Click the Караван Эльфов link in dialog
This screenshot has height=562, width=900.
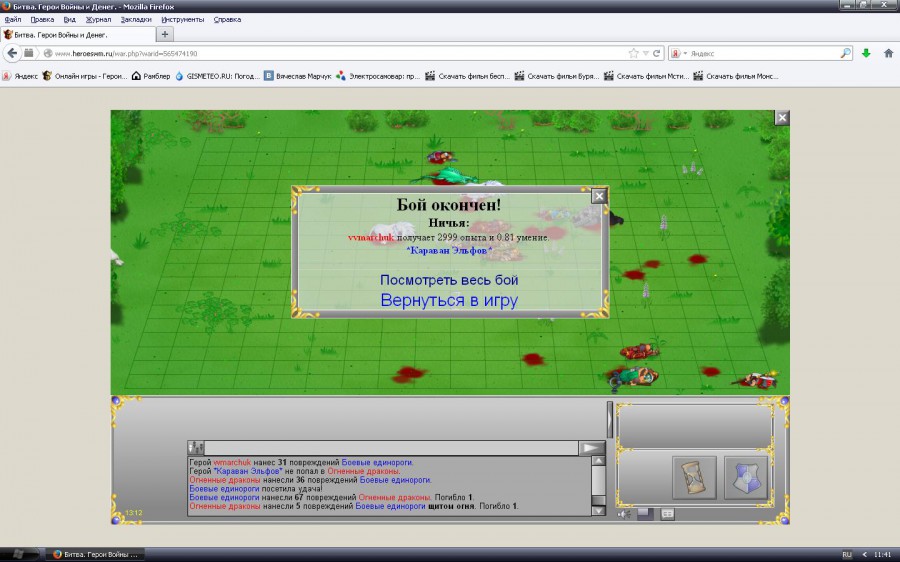point(449,250)
